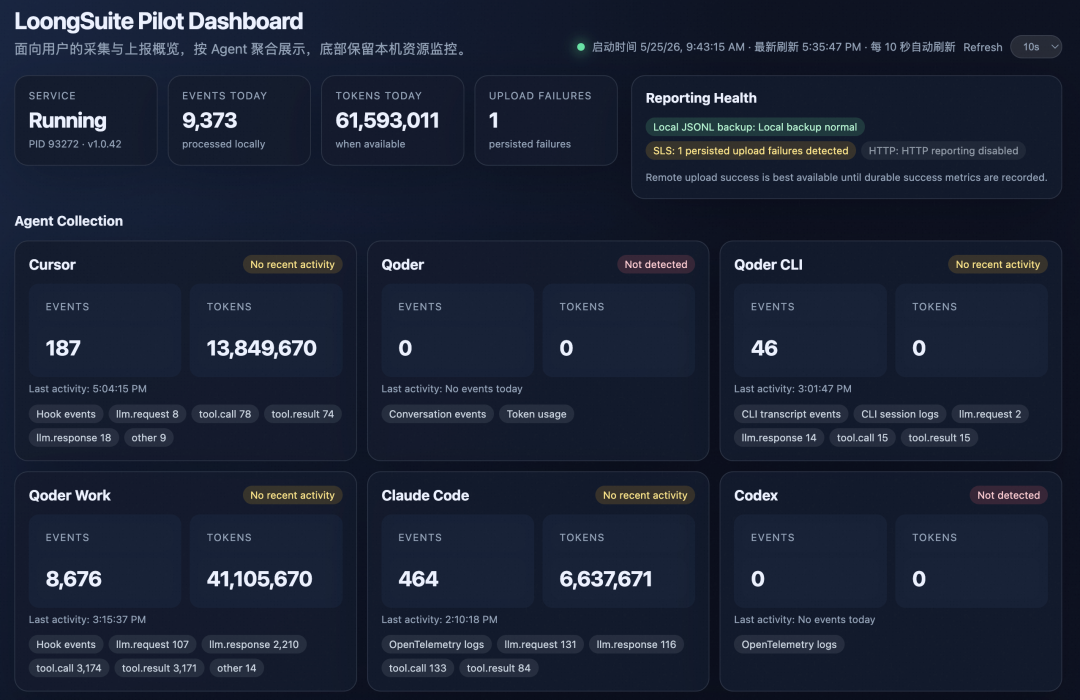Select Claude Code's tokens value 6,637,671

coord(605,579)
